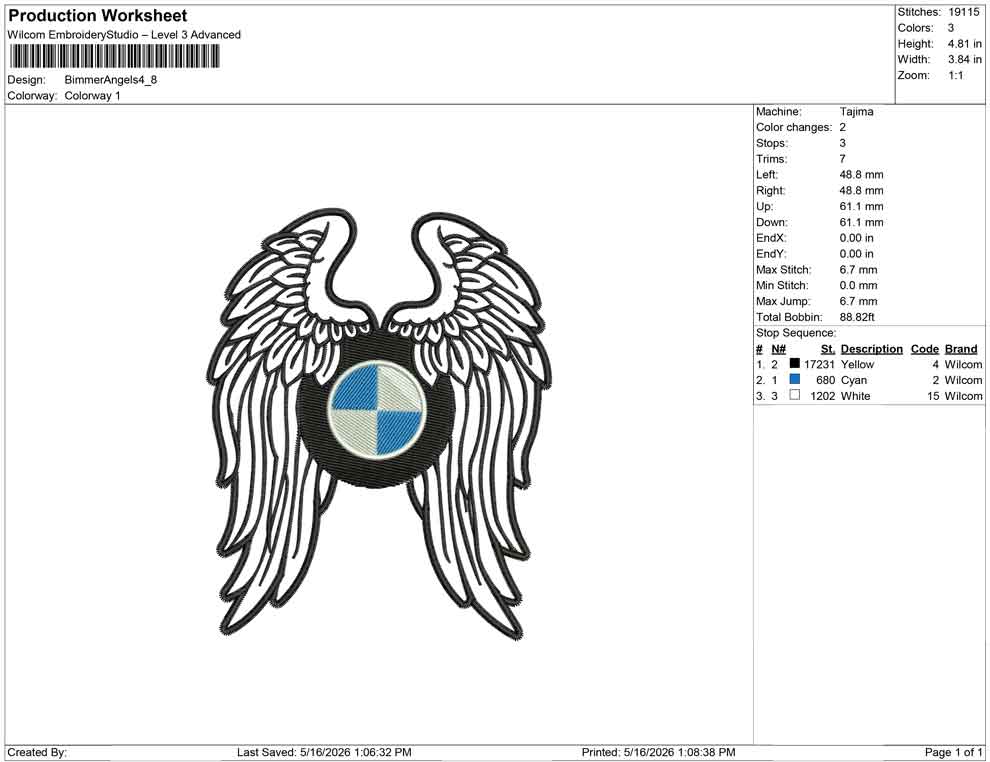Click 'Colorway 1' value
The height and width of the screenshot is (762, 990).
click(x=92, y=96)
